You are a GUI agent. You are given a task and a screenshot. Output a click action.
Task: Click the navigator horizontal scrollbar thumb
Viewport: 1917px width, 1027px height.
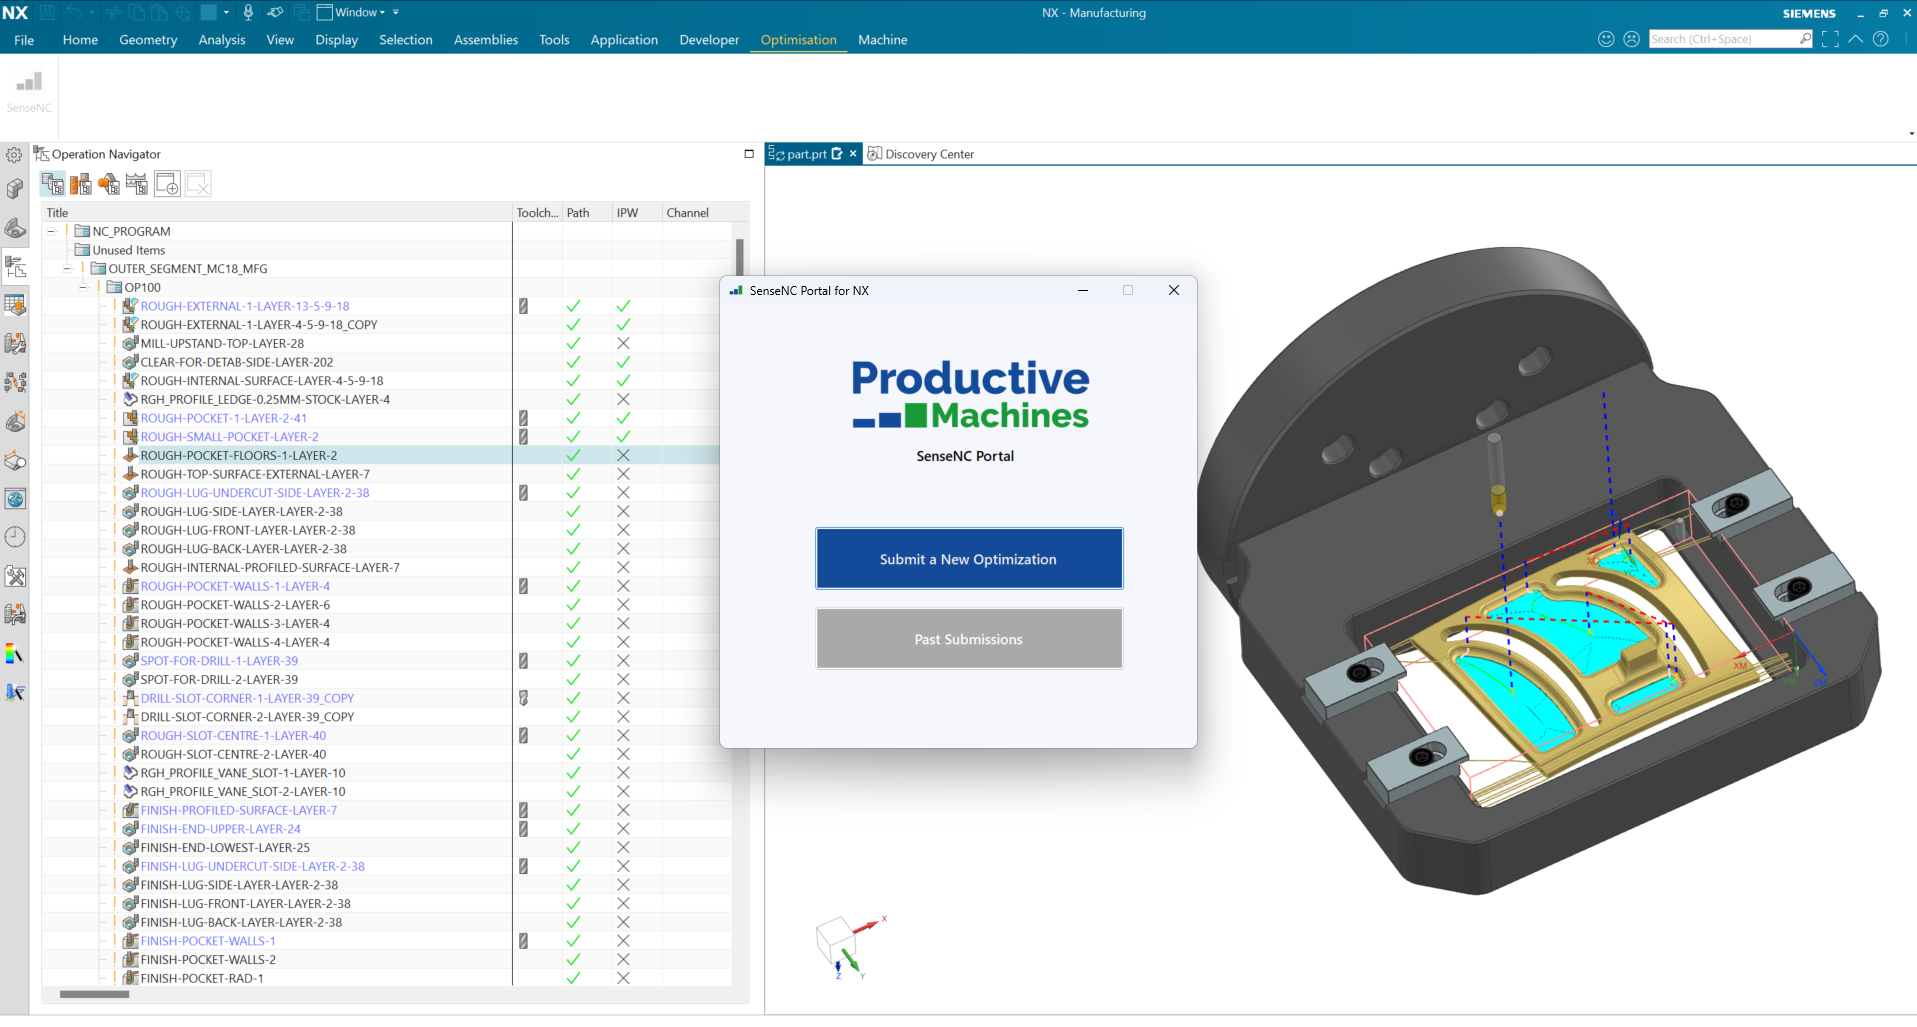(x=95, y=994)
